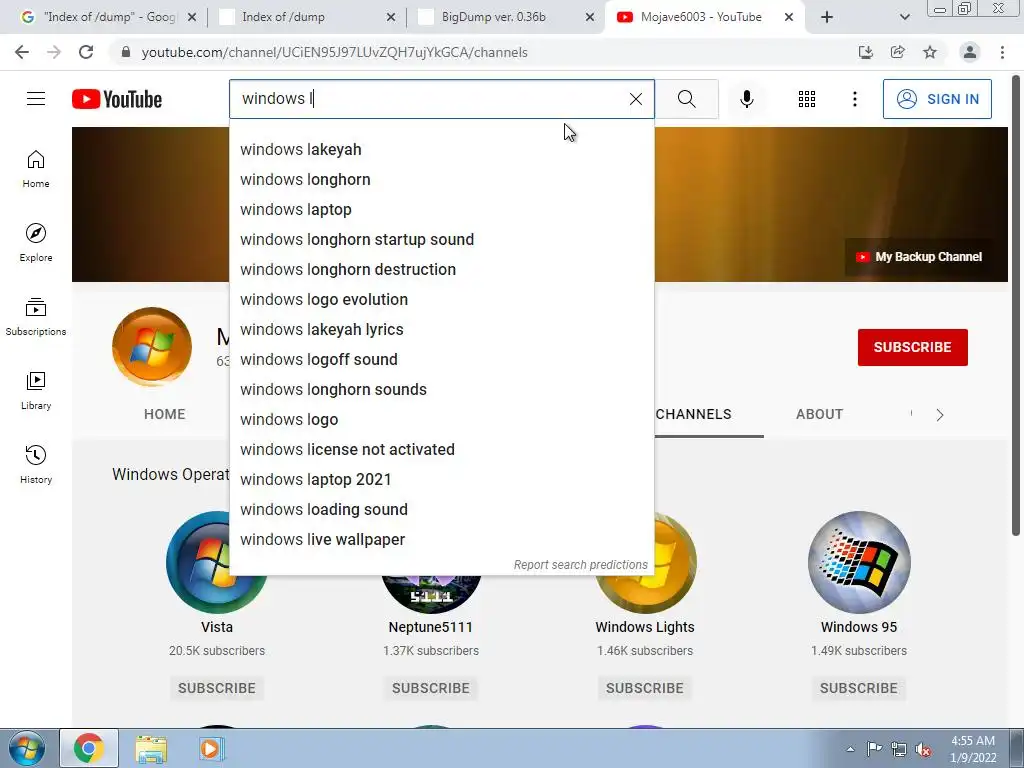Close the BigDump ver. 0.36b tab
Viewport: 1024px width, 768px height.
tap(590, 17)
